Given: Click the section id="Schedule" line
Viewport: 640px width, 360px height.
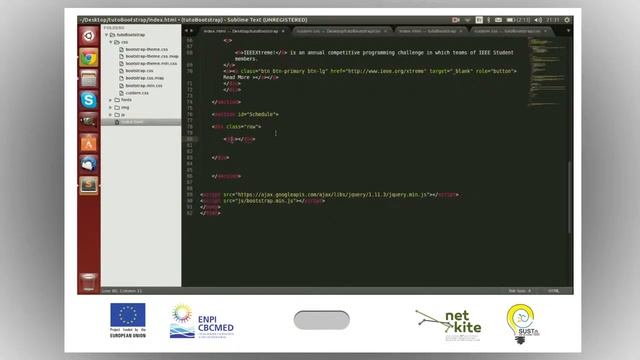Looking at the screenshot, I should [245, 114].
